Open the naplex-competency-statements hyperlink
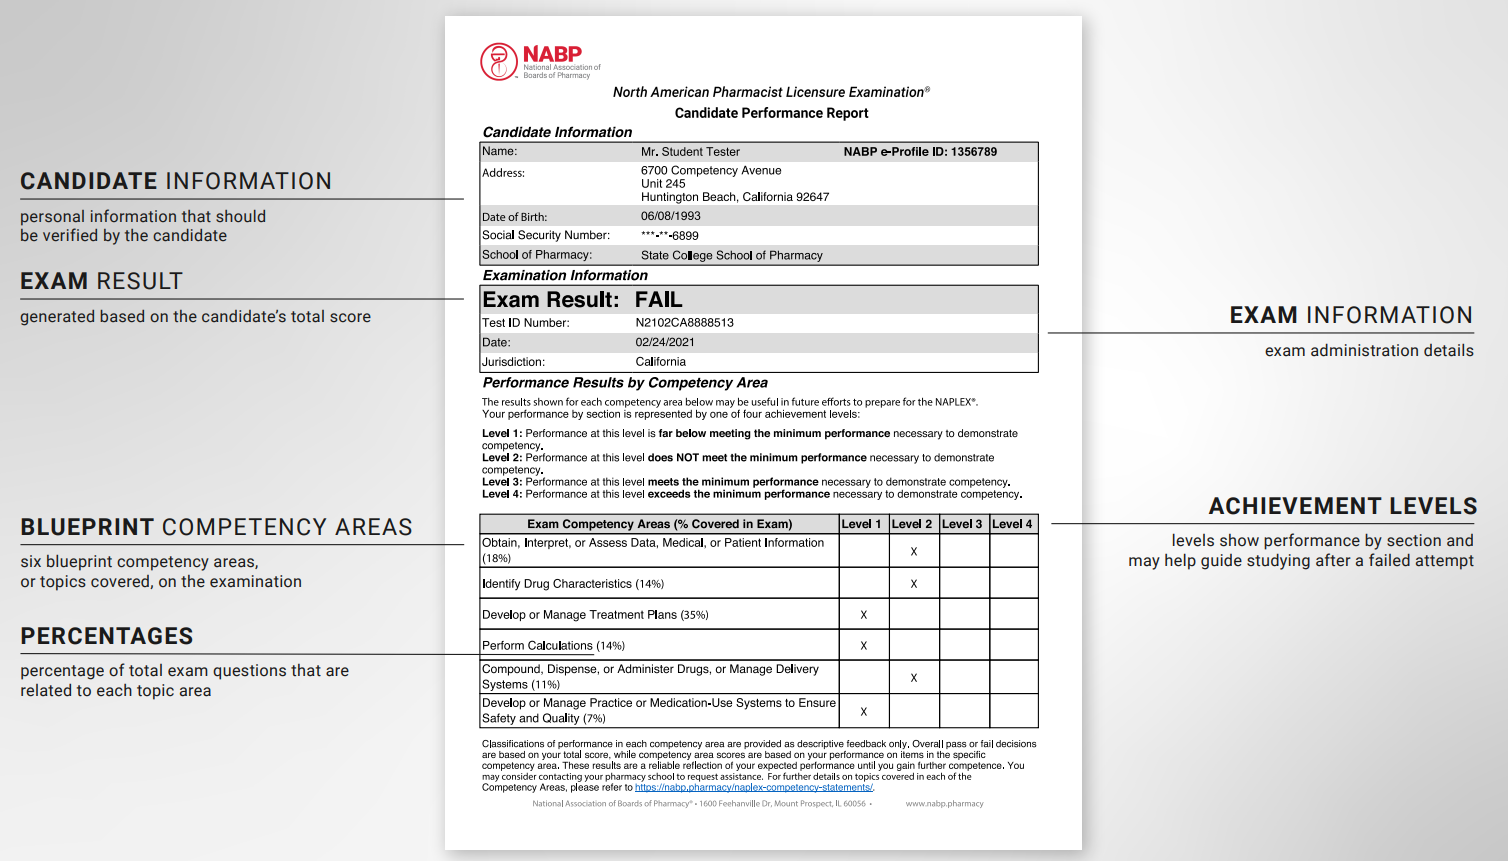1508x861 pixels. [x=753, y=788]
